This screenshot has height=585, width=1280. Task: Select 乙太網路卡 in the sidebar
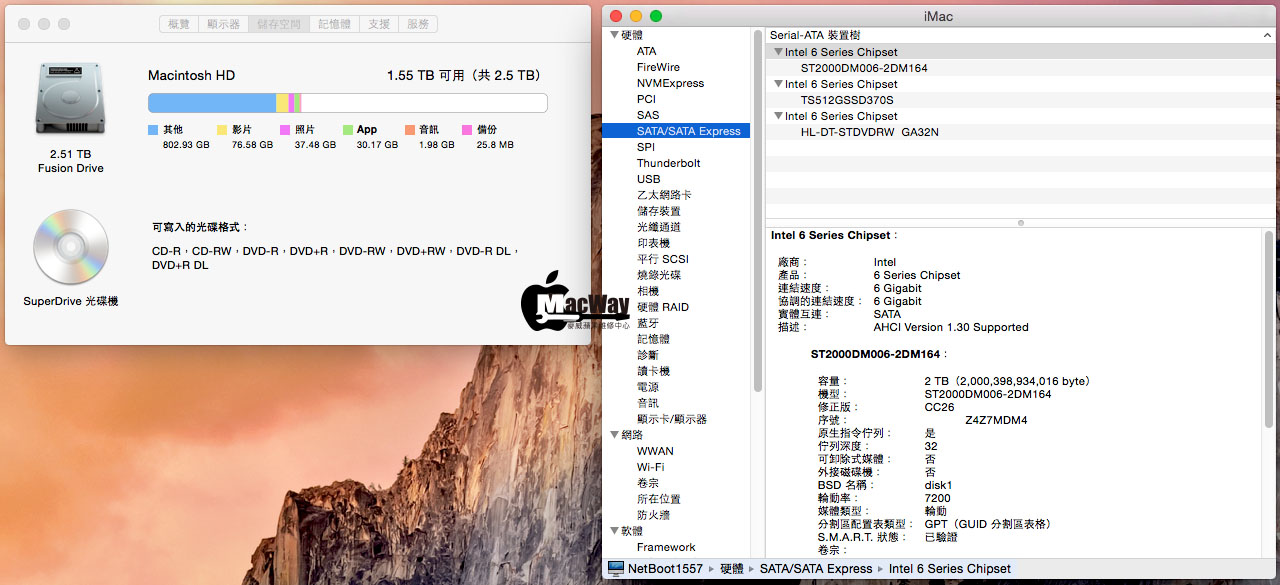[x=664, y=195]
